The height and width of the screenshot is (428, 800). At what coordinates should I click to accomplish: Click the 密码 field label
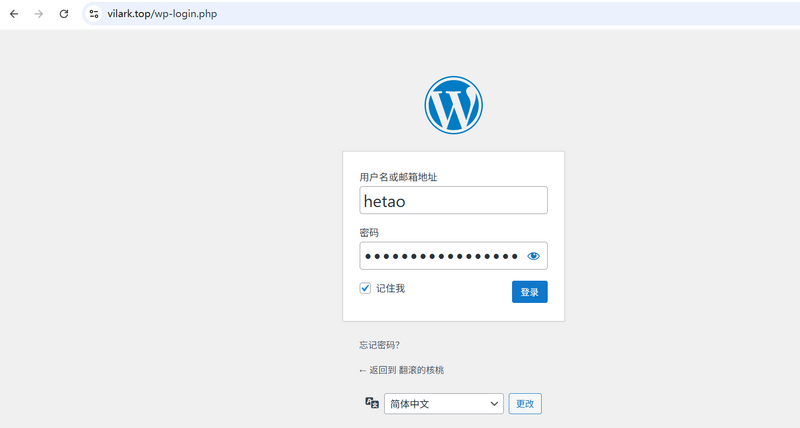point(369,232)
